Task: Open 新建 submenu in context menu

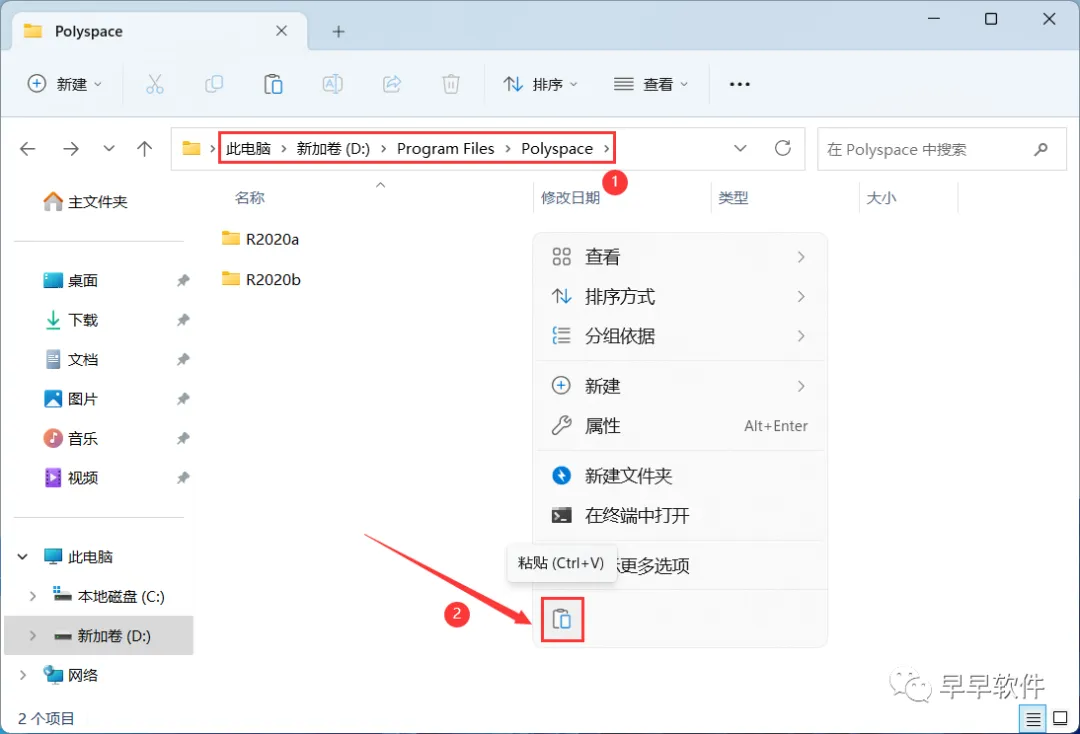Action: coord(680,386)
